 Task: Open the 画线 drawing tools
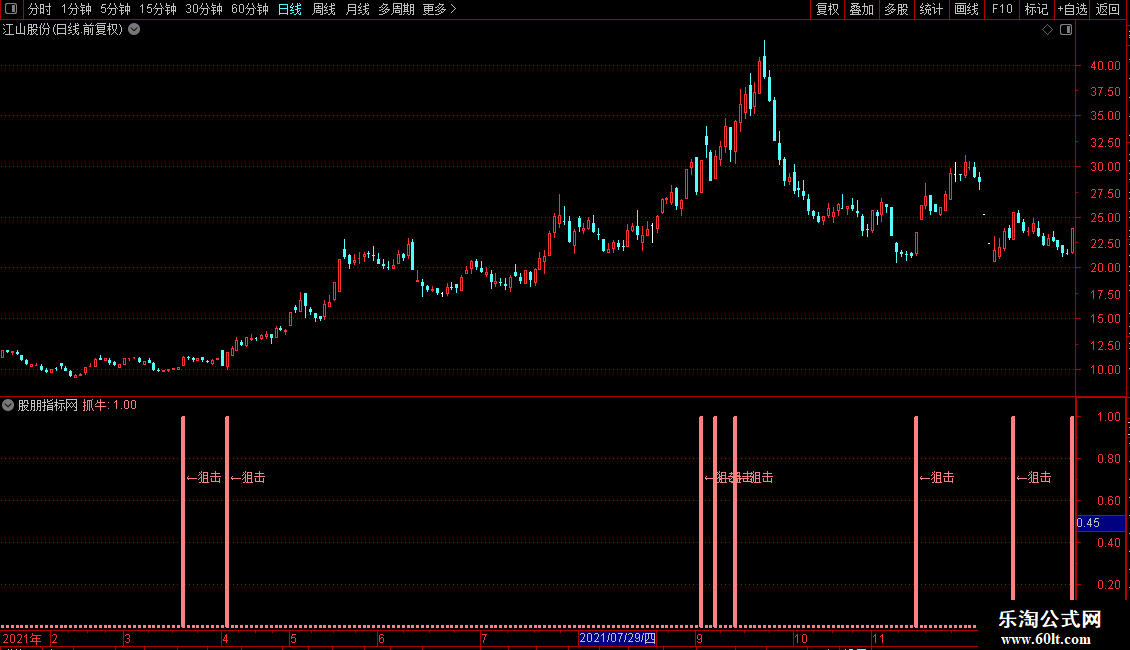(x=966, y=9)
